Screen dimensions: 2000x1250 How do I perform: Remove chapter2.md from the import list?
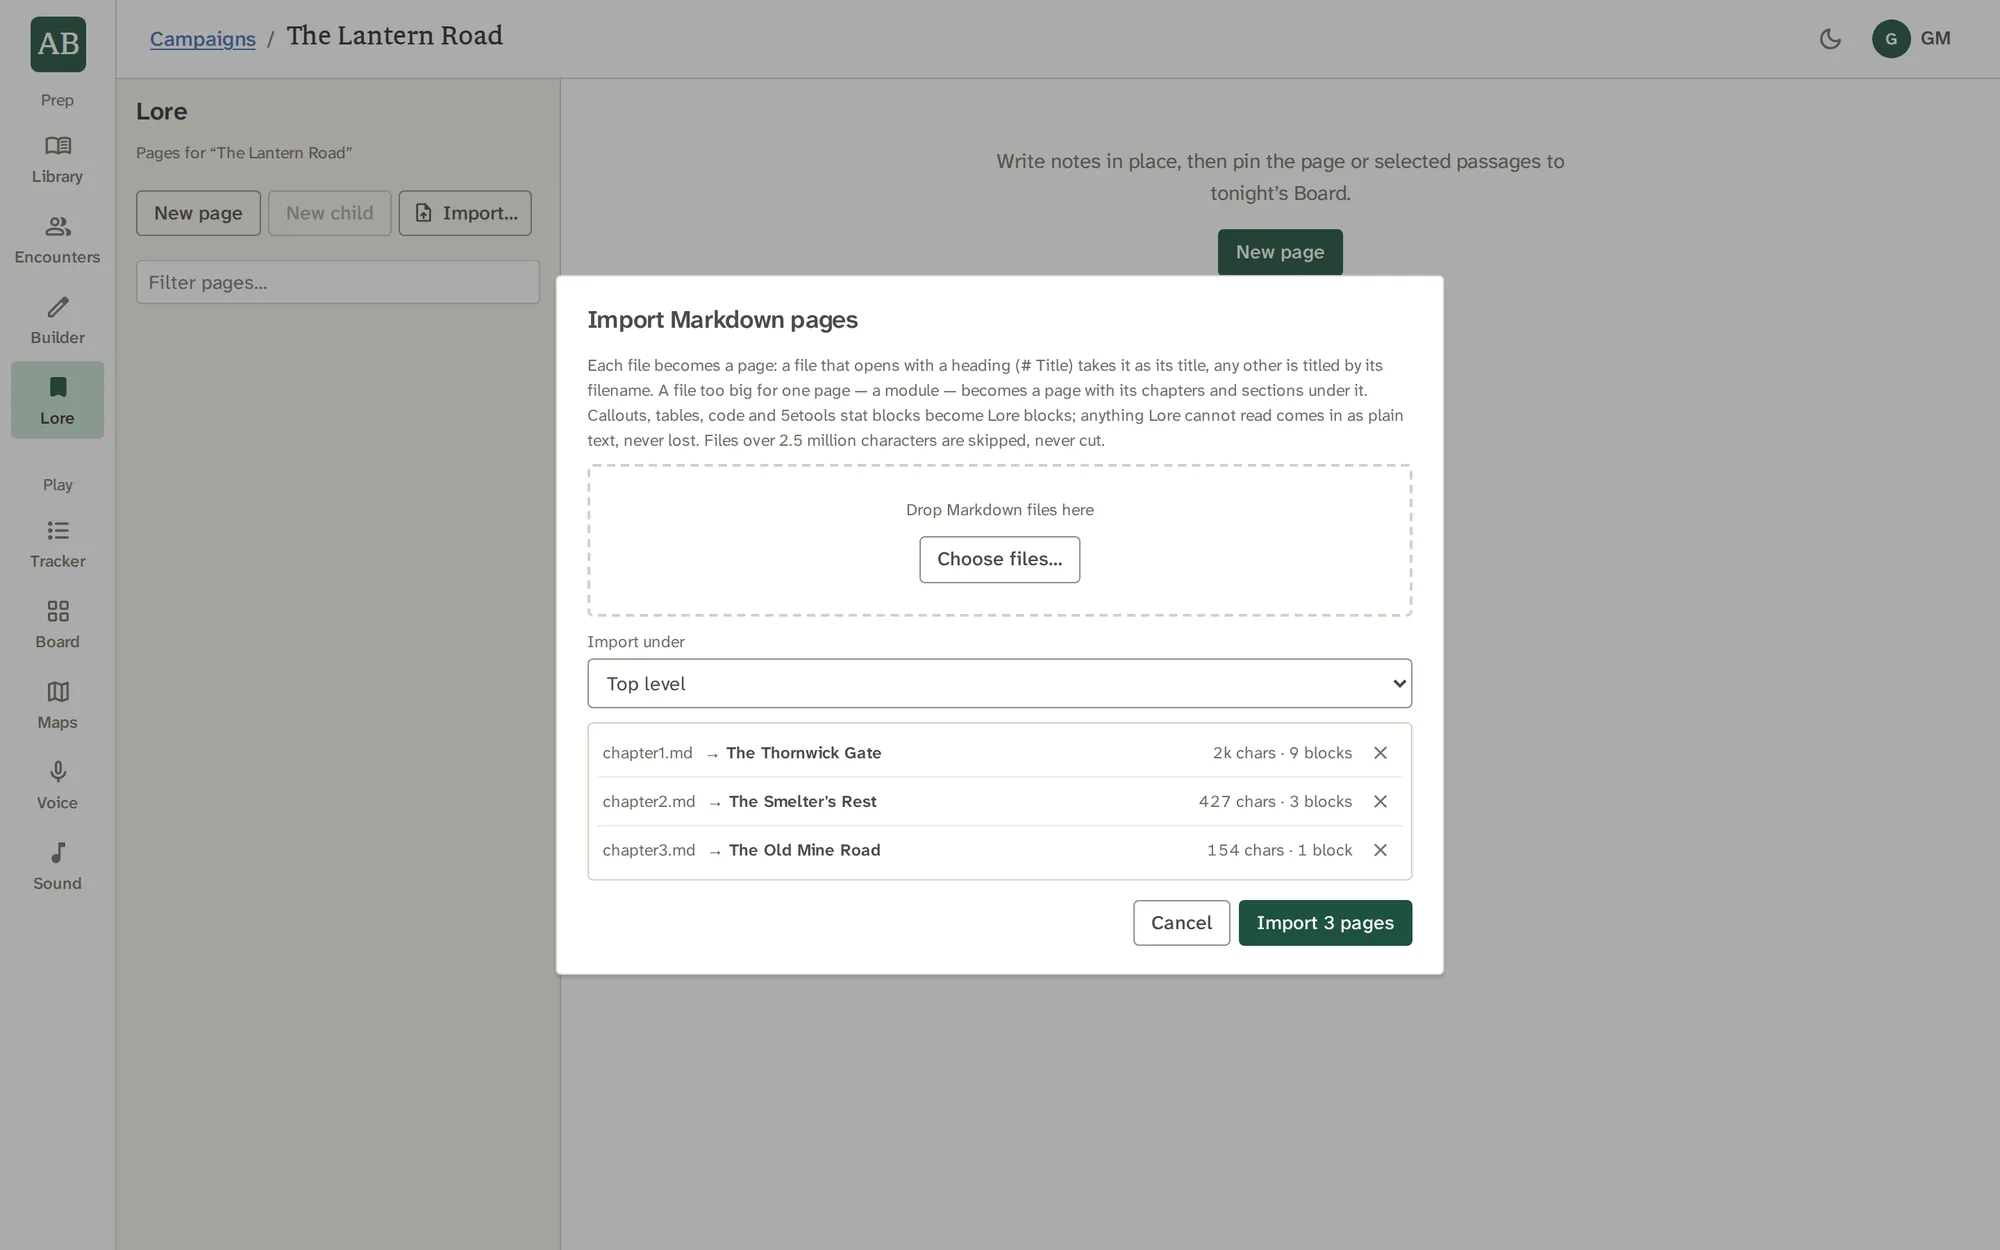point(1380,801)
